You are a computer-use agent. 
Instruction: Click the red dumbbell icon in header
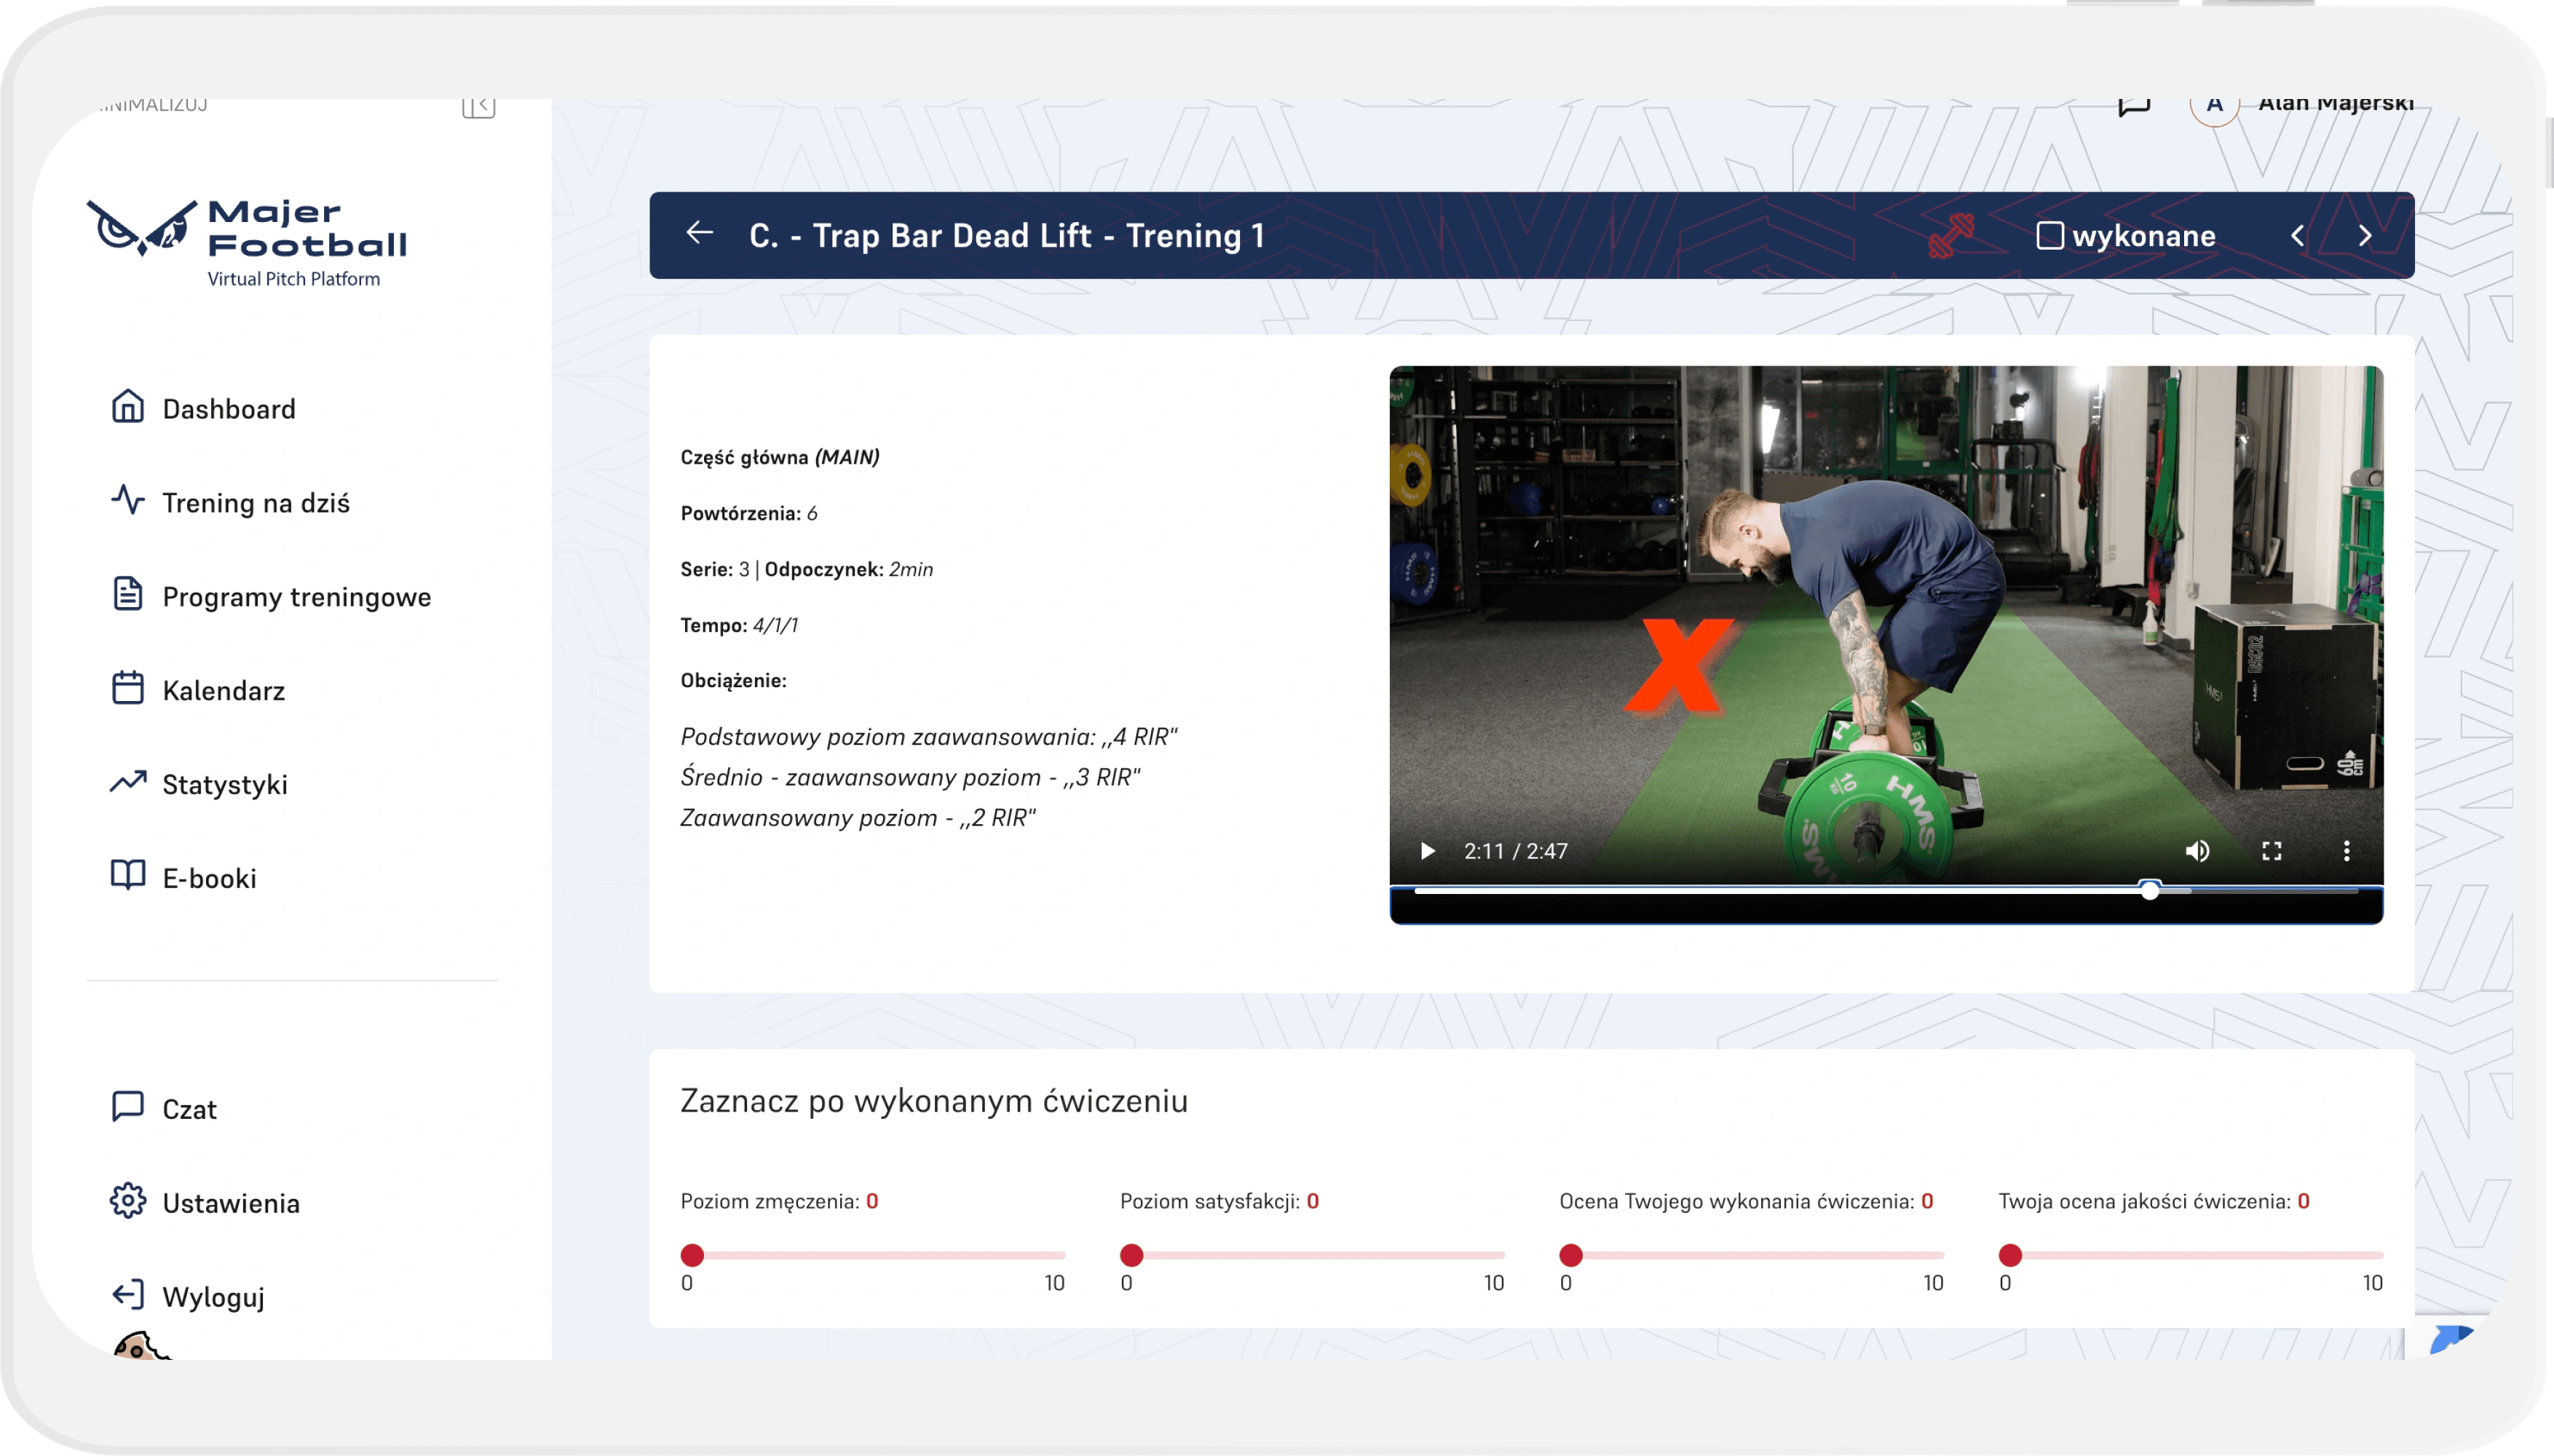coord(1951,236)
